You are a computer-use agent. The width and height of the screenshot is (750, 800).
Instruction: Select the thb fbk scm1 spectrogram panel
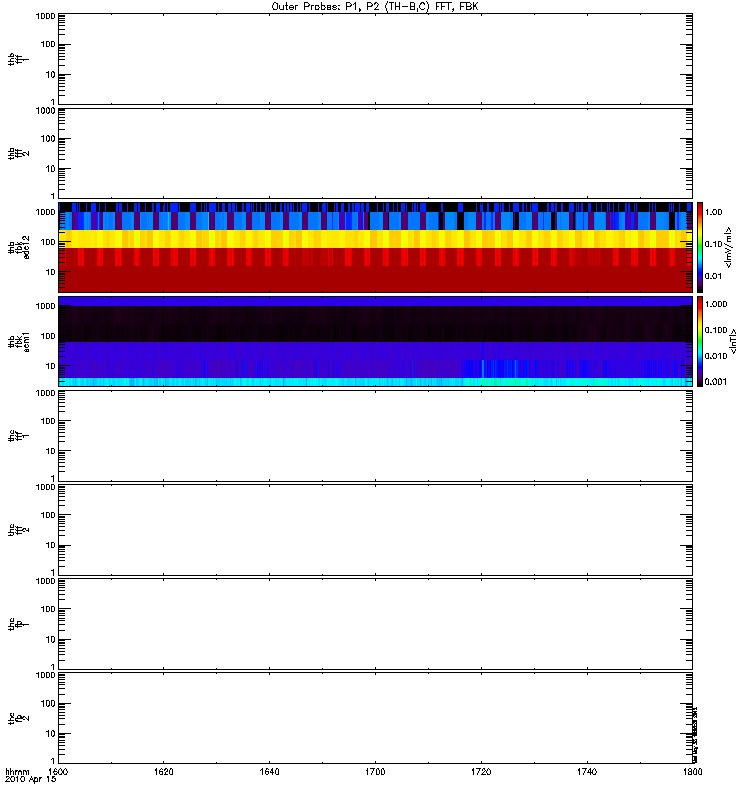pyautogui.click(x=375, y=341)
